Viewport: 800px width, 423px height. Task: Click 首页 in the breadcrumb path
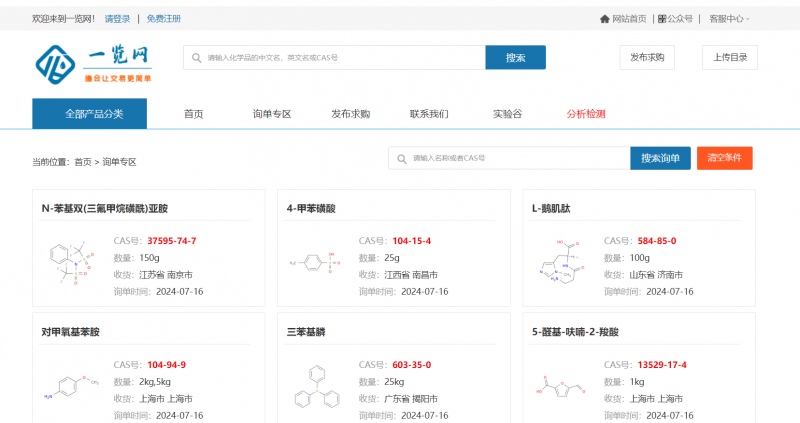point(83,162)
